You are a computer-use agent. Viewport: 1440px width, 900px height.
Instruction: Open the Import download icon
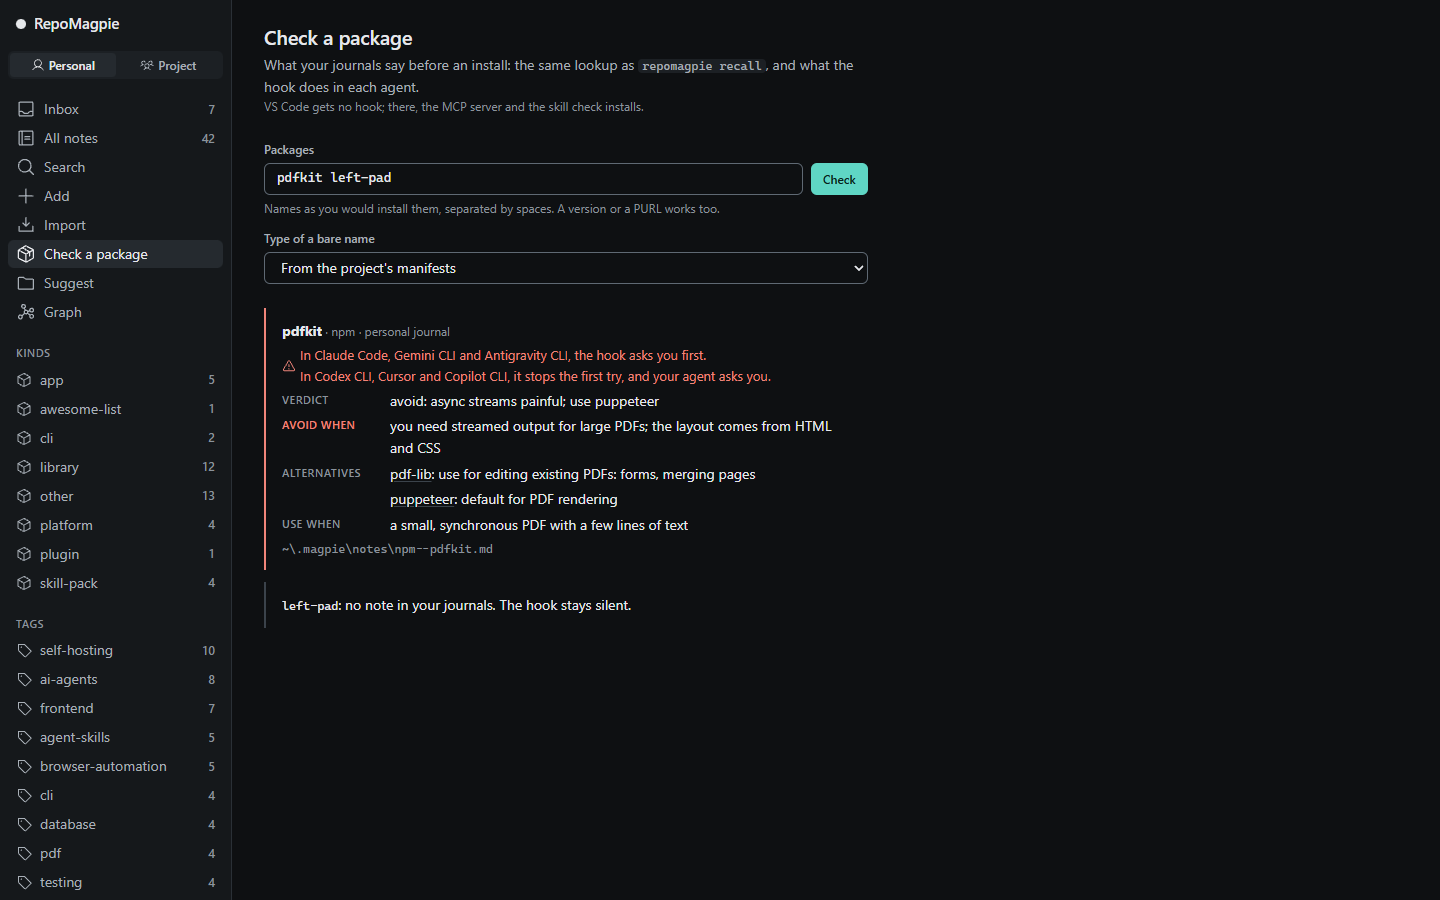pos(26,225)
